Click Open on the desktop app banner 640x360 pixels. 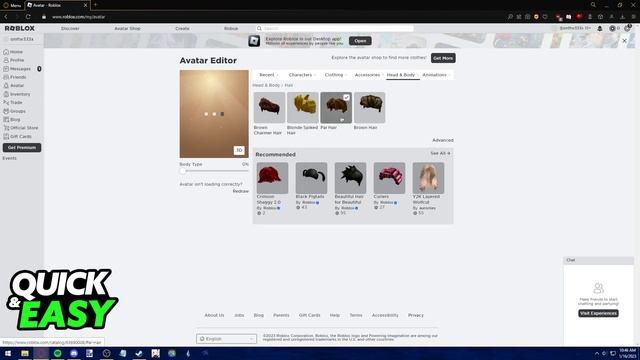[360, 41]
